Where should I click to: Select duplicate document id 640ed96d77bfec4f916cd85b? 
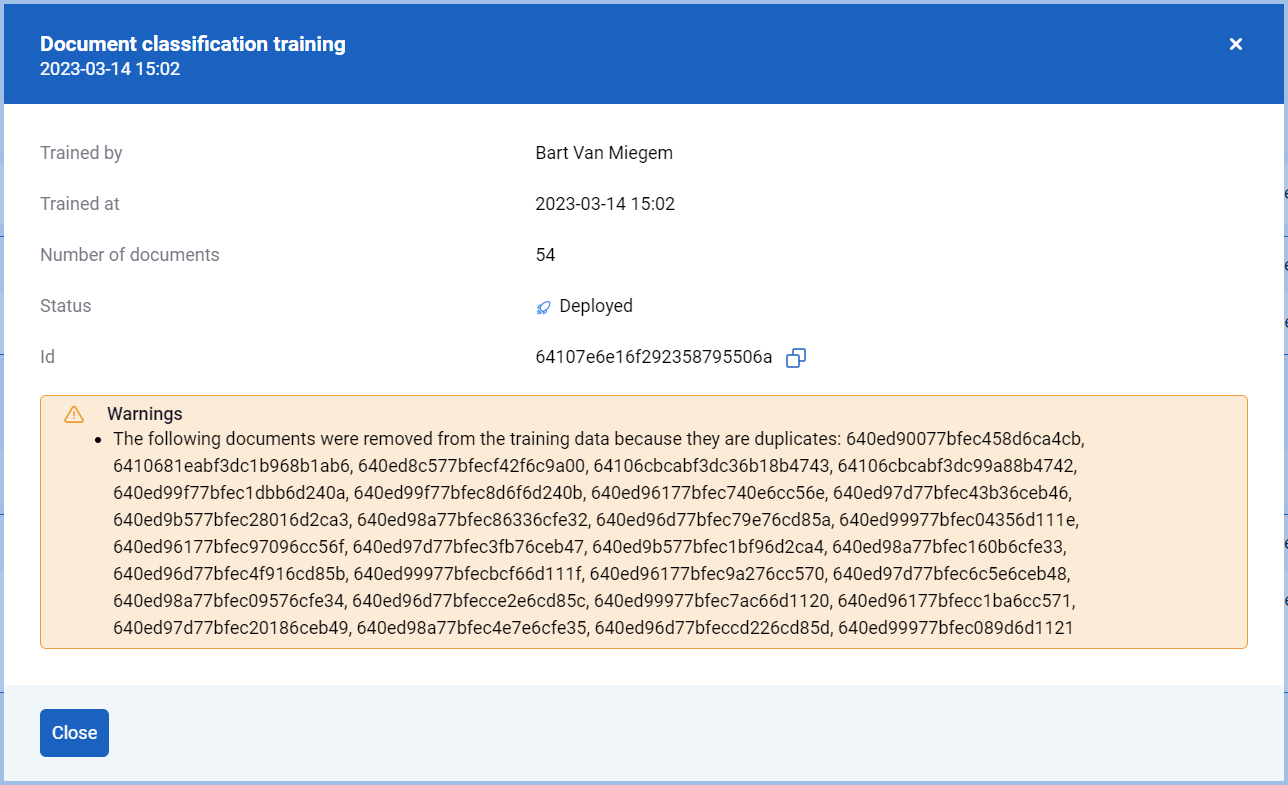click(228, 574)
